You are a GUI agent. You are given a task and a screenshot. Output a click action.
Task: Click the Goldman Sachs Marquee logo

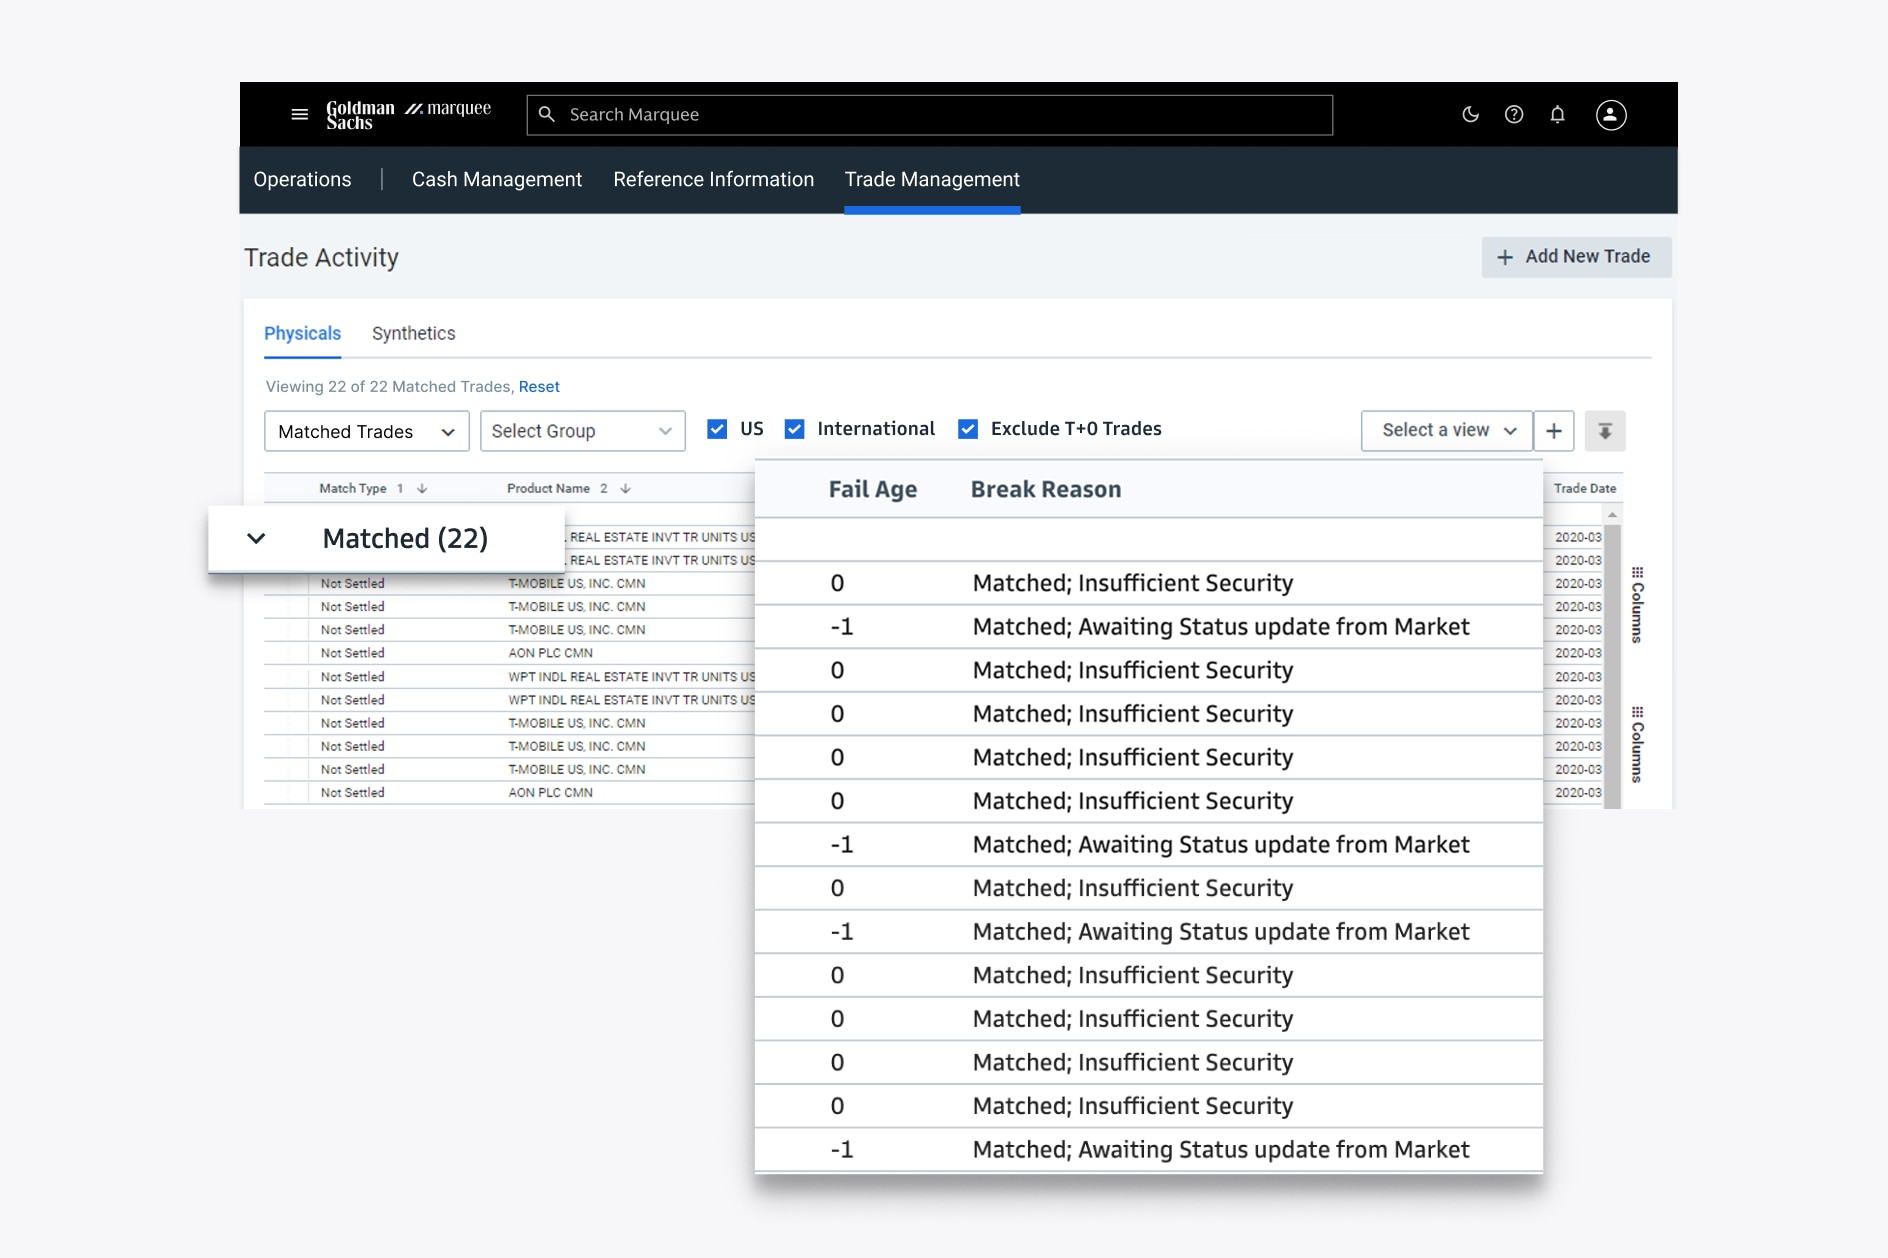point(408,115)
